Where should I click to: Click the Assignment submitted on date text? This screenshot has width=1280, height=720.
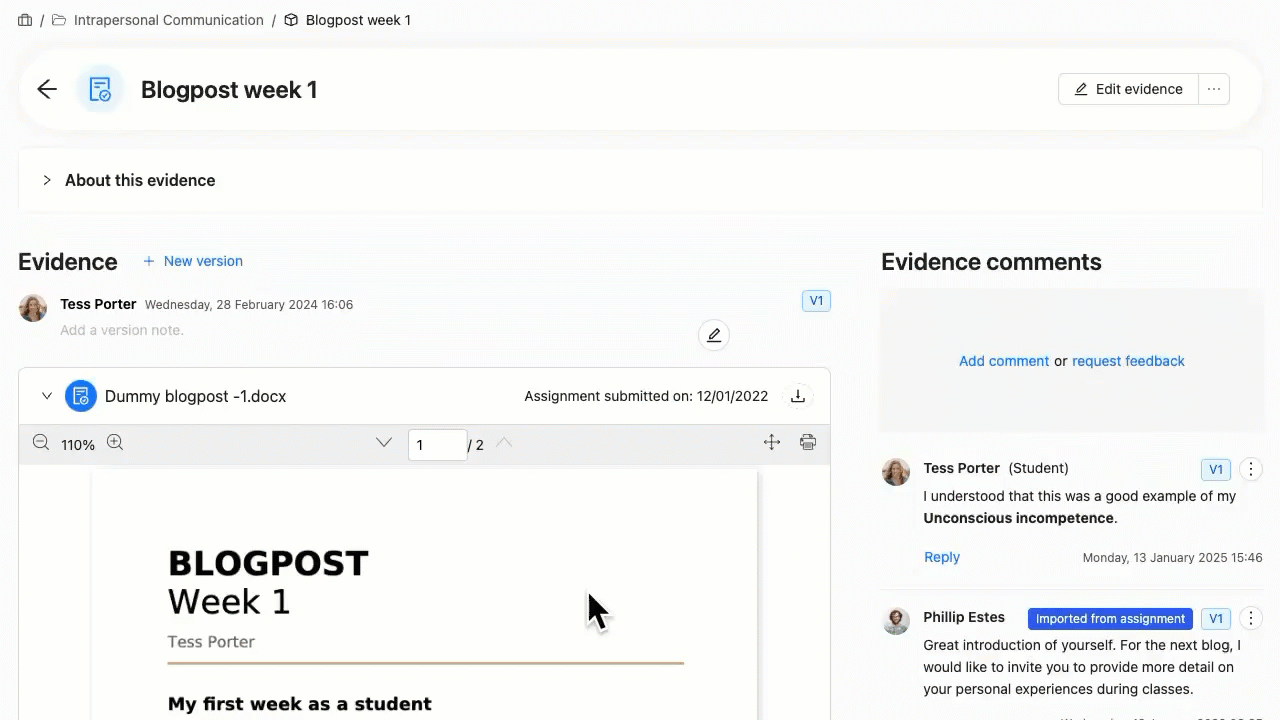646,396
